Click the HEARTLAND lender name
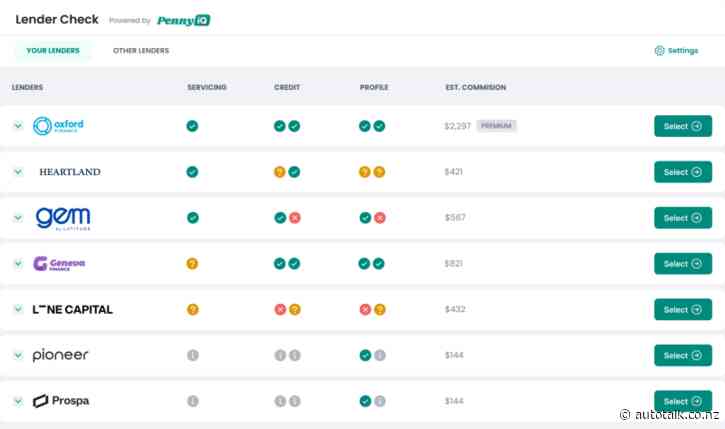This screenshot has height=429, width=725. click(70, 172)
